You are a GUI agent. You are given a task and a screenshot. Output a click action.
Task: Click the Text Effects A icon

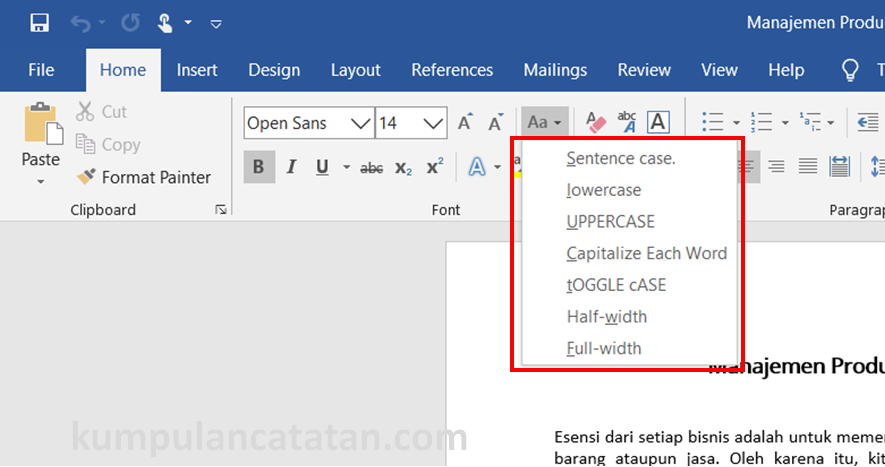[477, 167]
